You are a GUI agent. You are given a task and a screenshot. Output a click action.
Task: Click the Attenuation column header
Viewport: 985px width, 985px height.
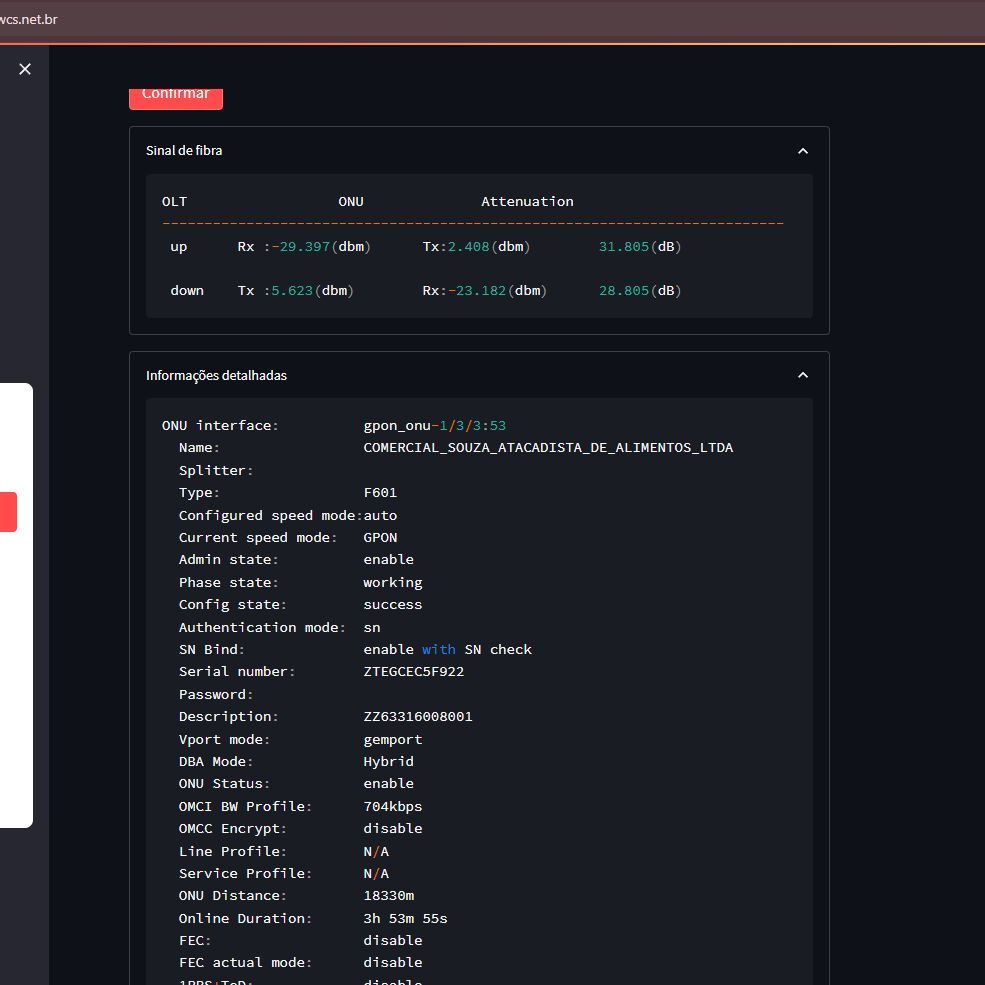pyautogui.click(x=527, y=202)
